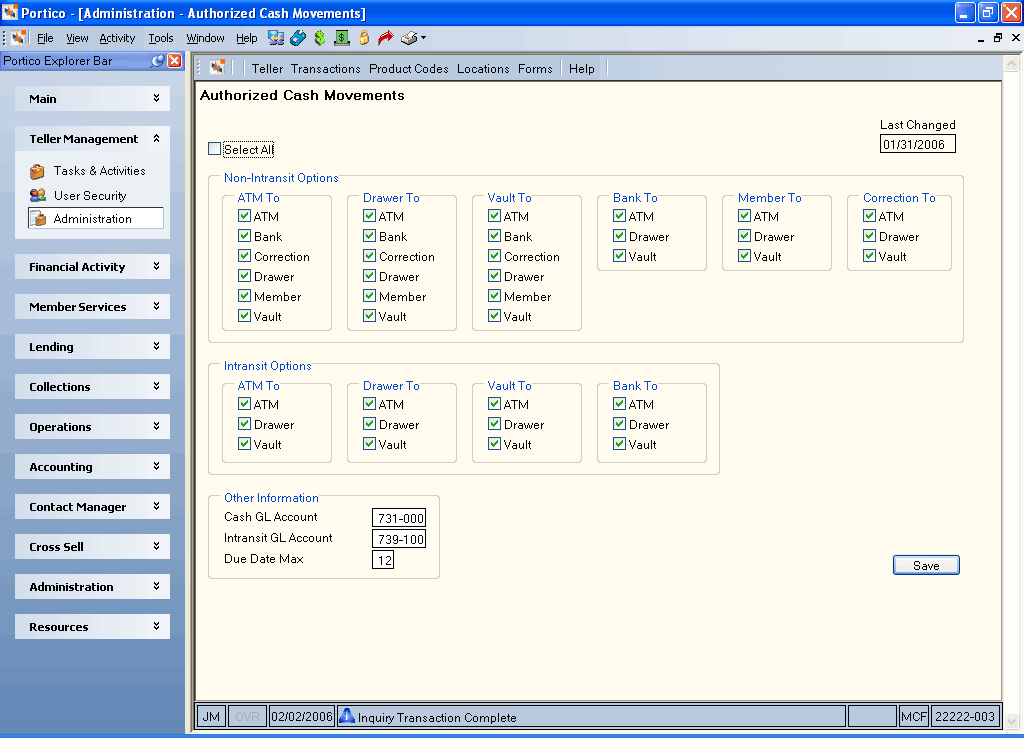Expand the Main section
The height and width of the screenshot is (738, 1024).
click(157, 99)
